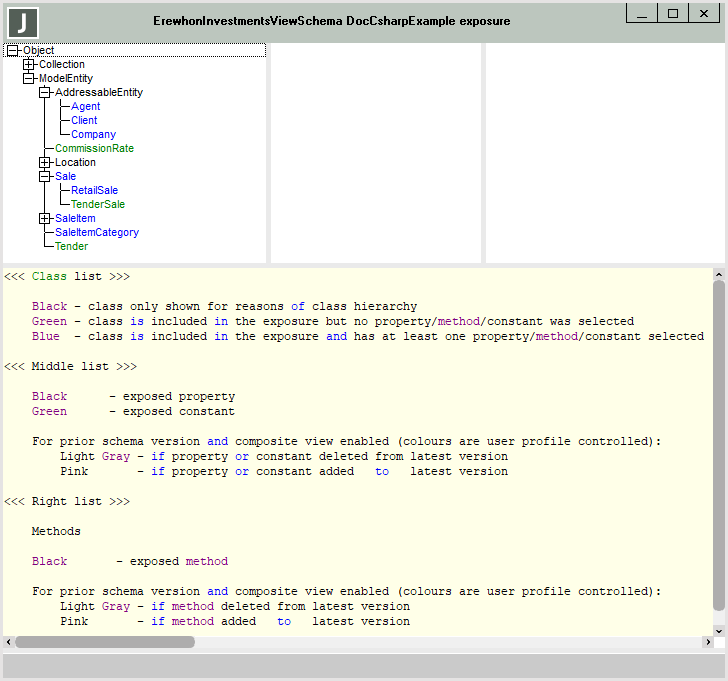Select the CommissionRate class
This screenshot has height=681, width=728.
pyautogui.click(x=94, y=149)
